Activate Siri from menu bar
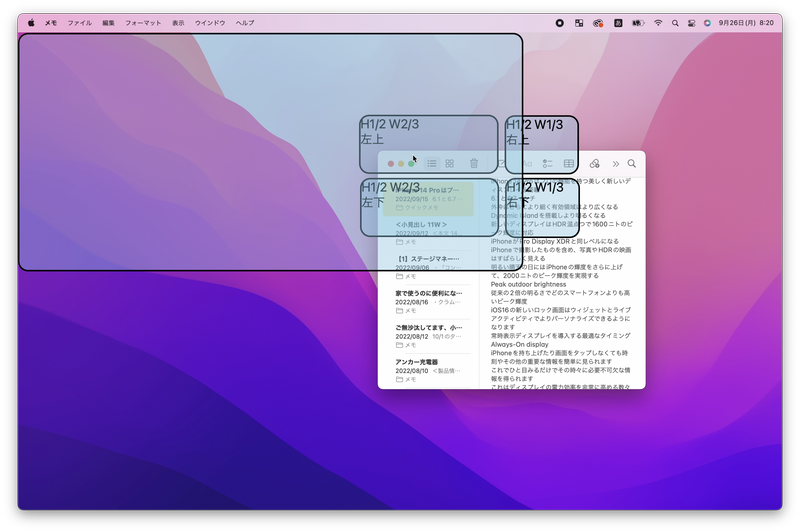Screen dimensions: 800x532 tap(707, 23)
